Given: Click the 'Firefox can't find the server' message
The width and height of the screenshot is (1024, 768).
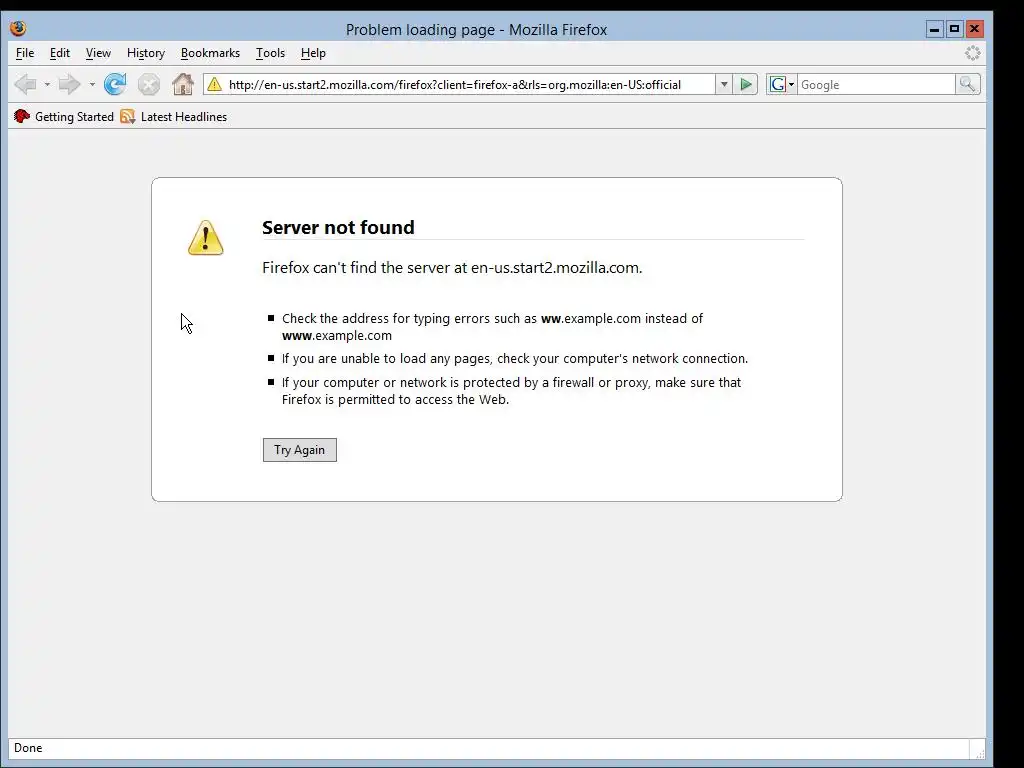Looking at the screenshot, I should click(452, 268).
